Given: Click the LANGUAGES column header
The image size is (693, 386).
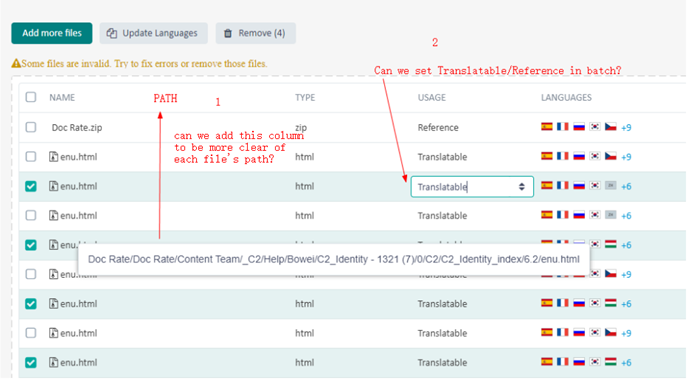Looking at the screenshot, I should [566, 97].
